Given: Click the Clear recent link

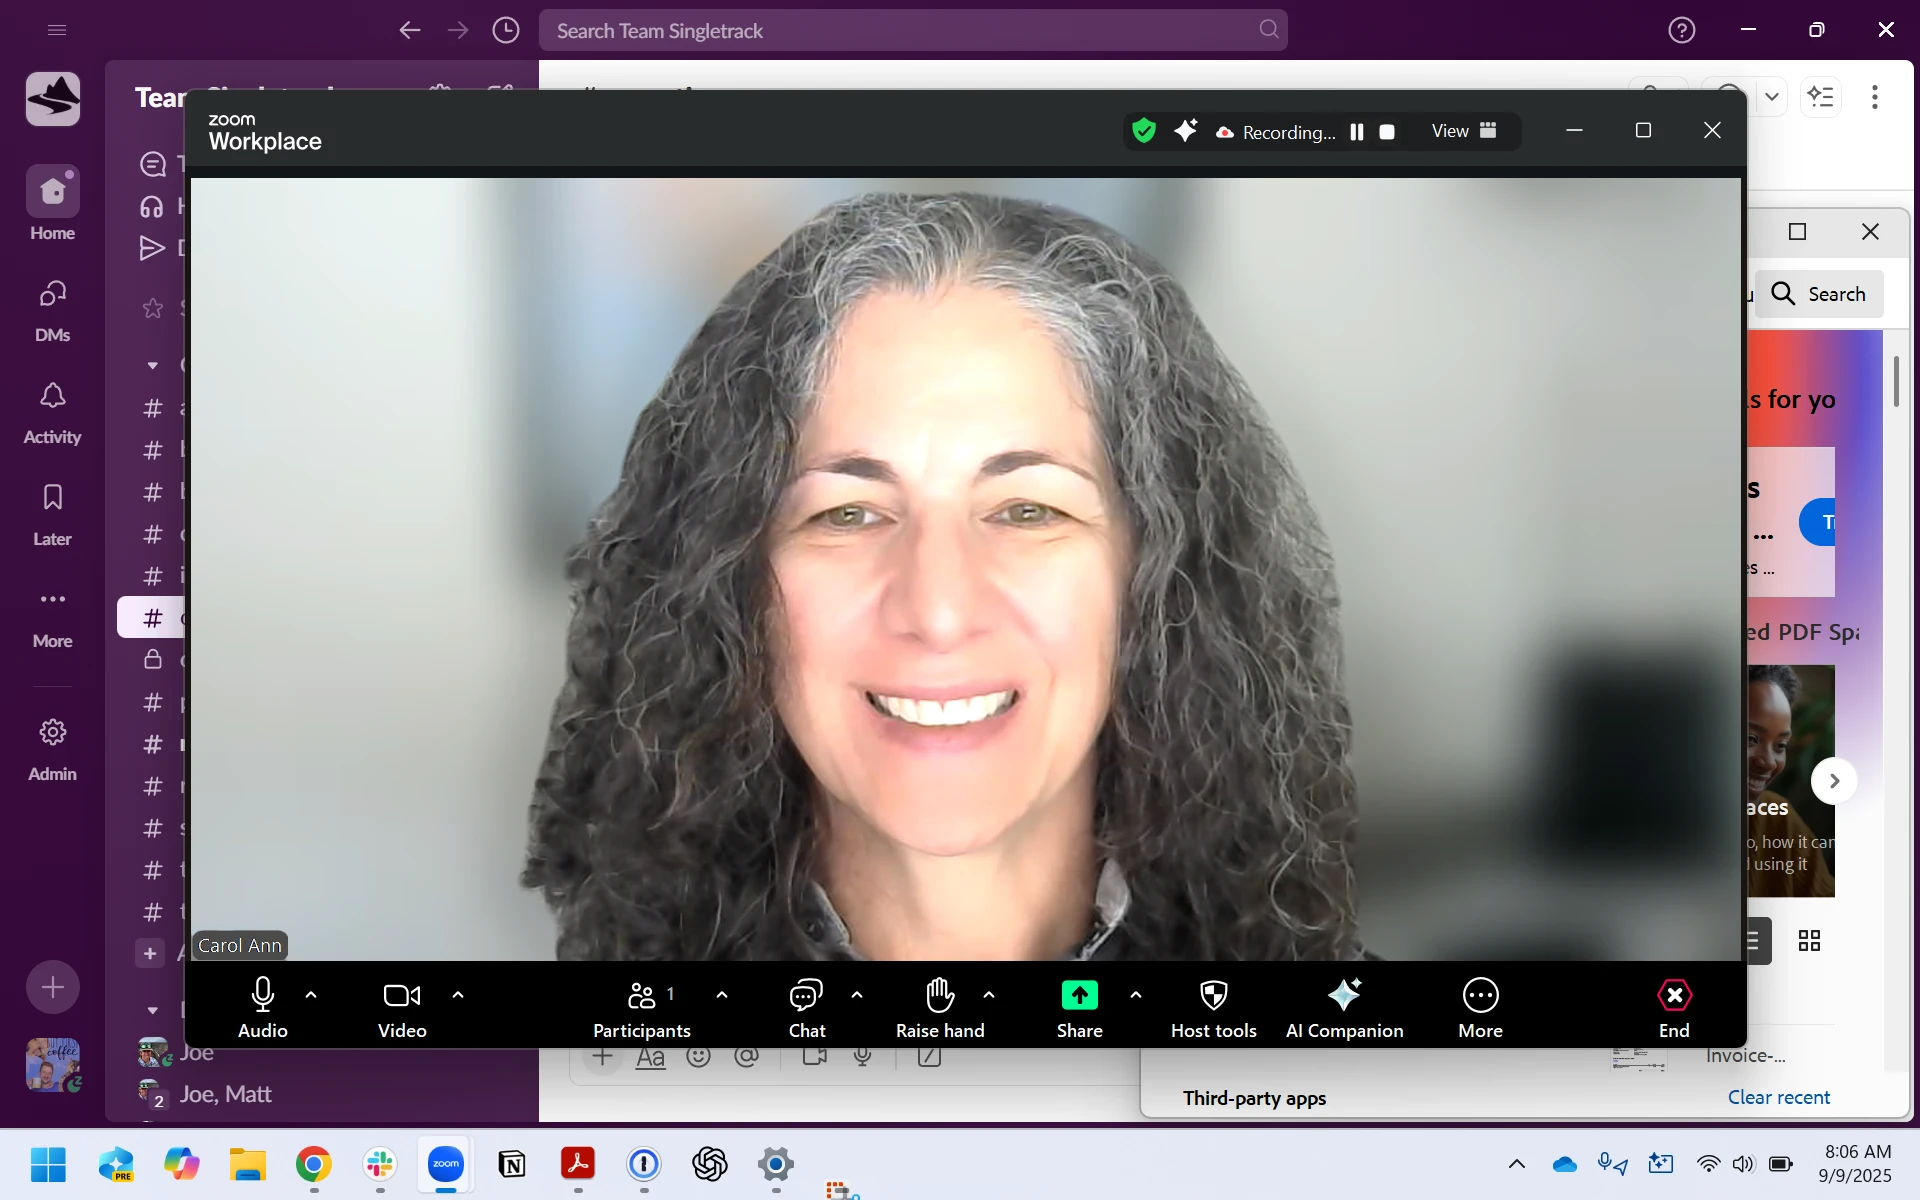Looking at the screenshot, I should (1778, 1097).
